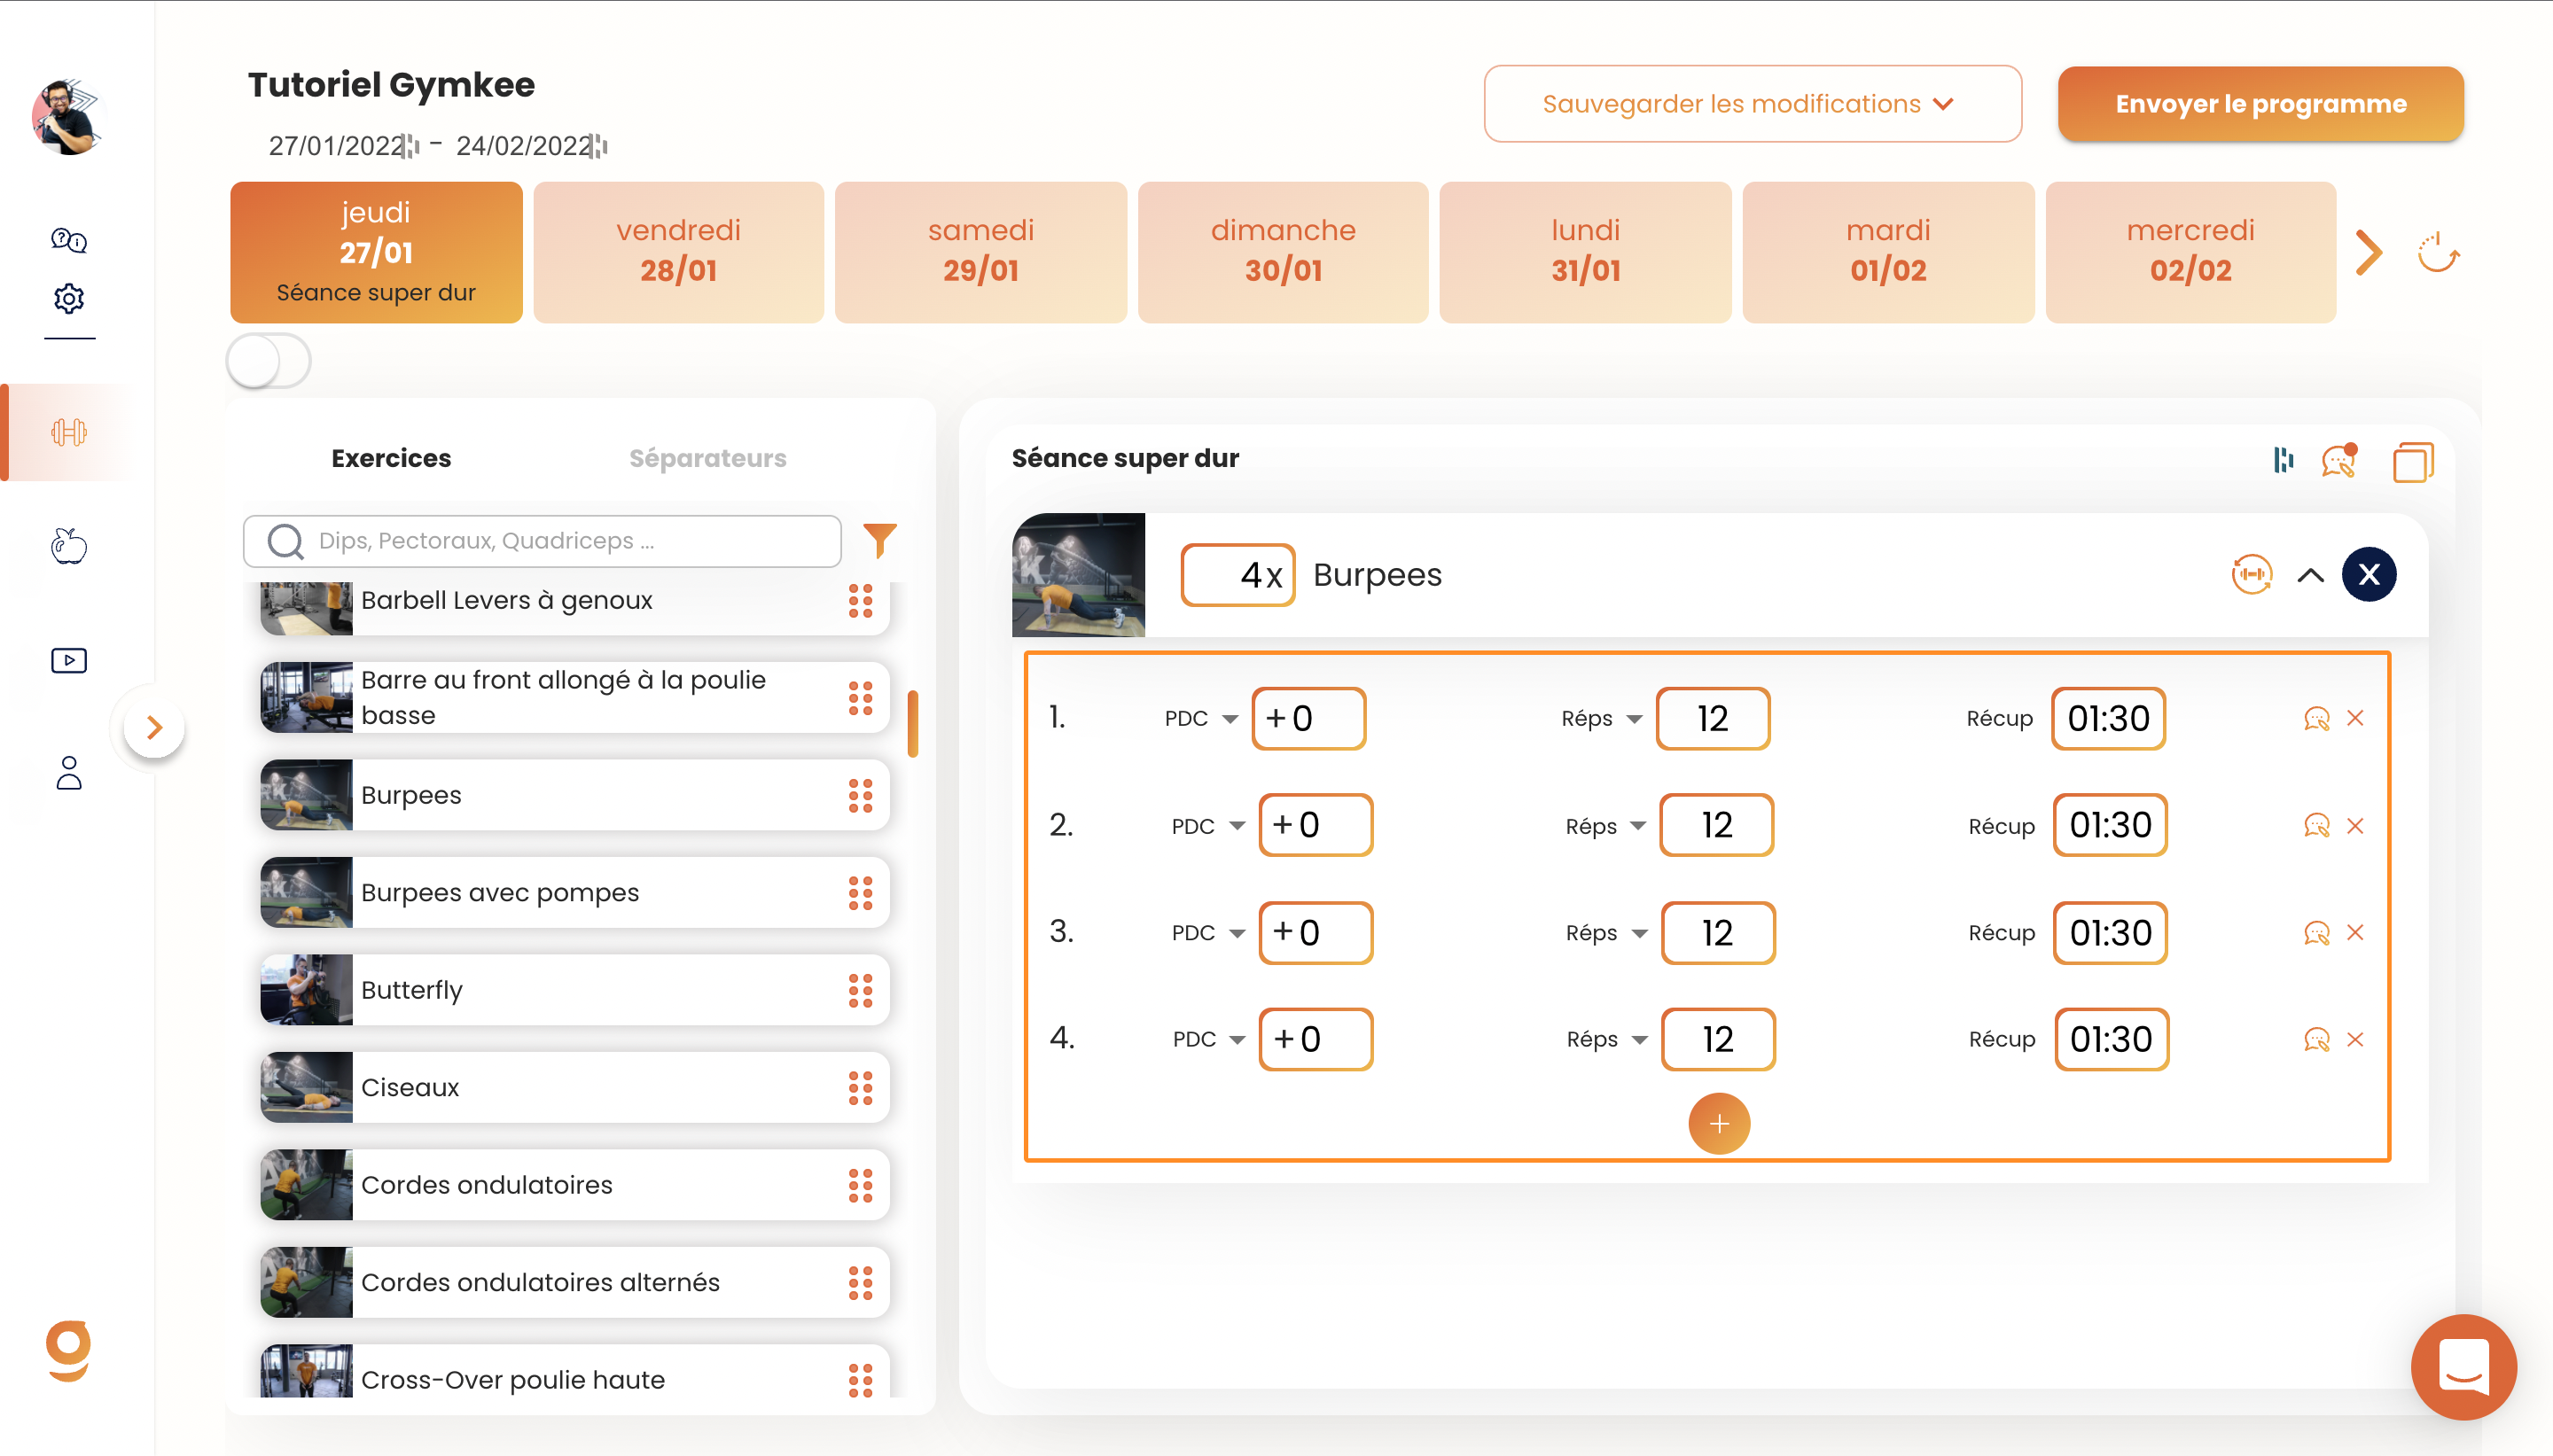Add comment to set 4

point(2317,1039)
